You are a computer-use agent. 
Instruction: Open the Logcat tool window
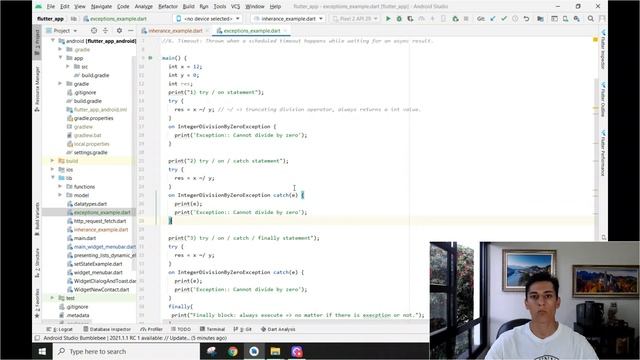60,329
